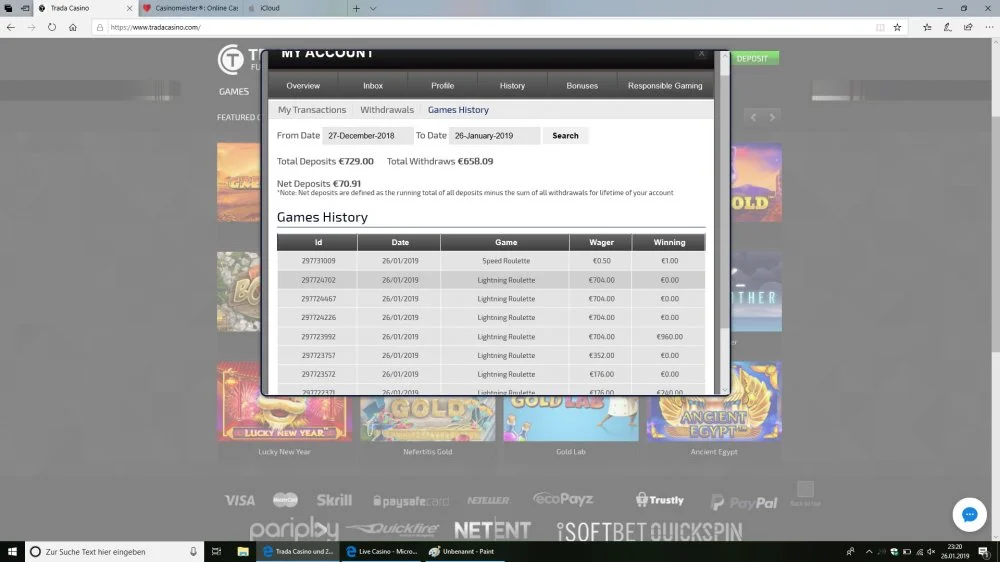Switch to the iCloud browser tab
Viewport: 1000px width, 562px height.
(x=292, y=8)
